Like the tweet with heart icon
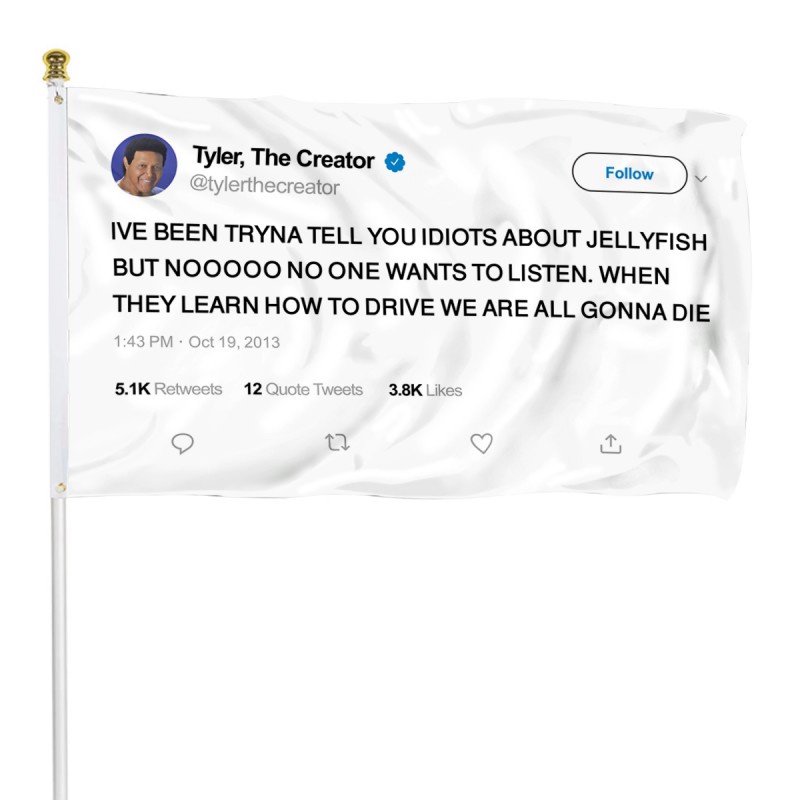Image resolution: width=800 pixels, height=800 pixels. [481, 443]
